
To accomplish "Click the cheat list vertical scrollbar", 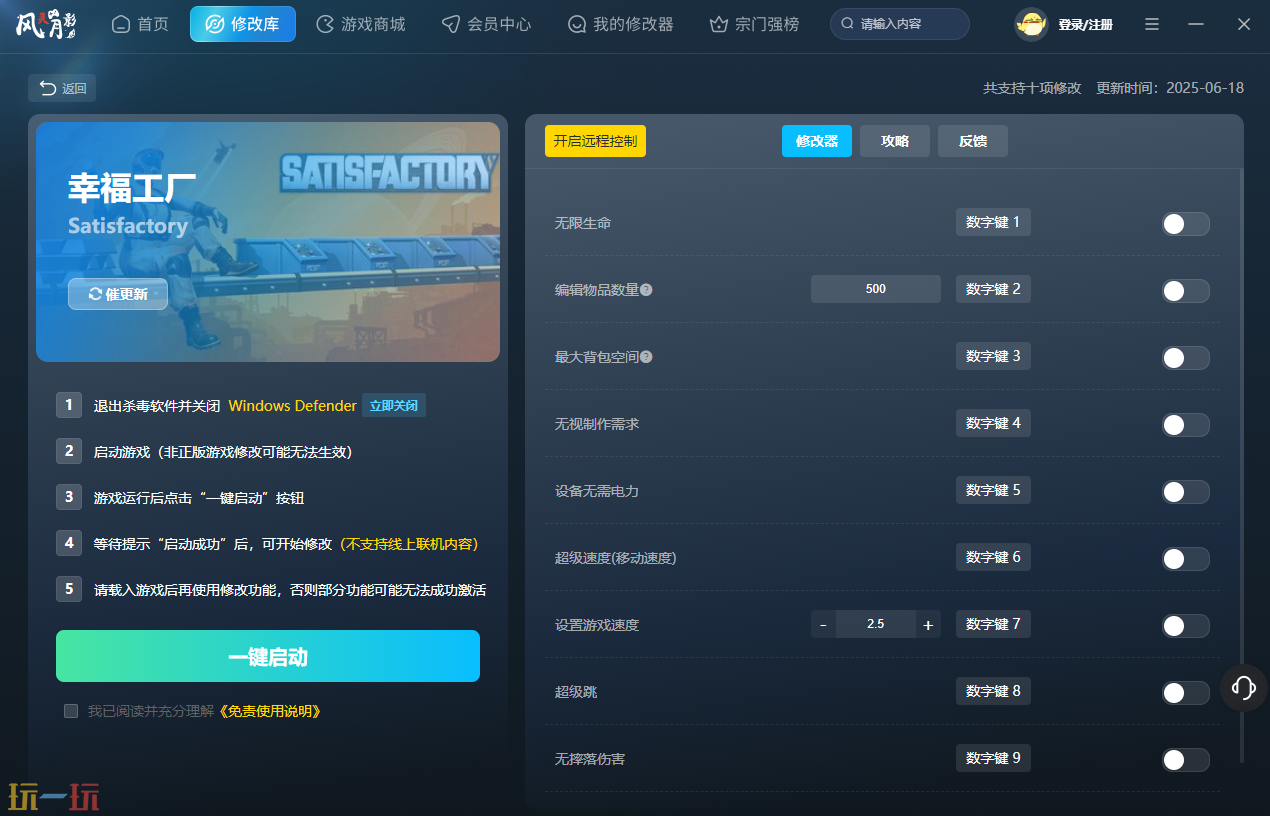I will (x=1242, y=465).
